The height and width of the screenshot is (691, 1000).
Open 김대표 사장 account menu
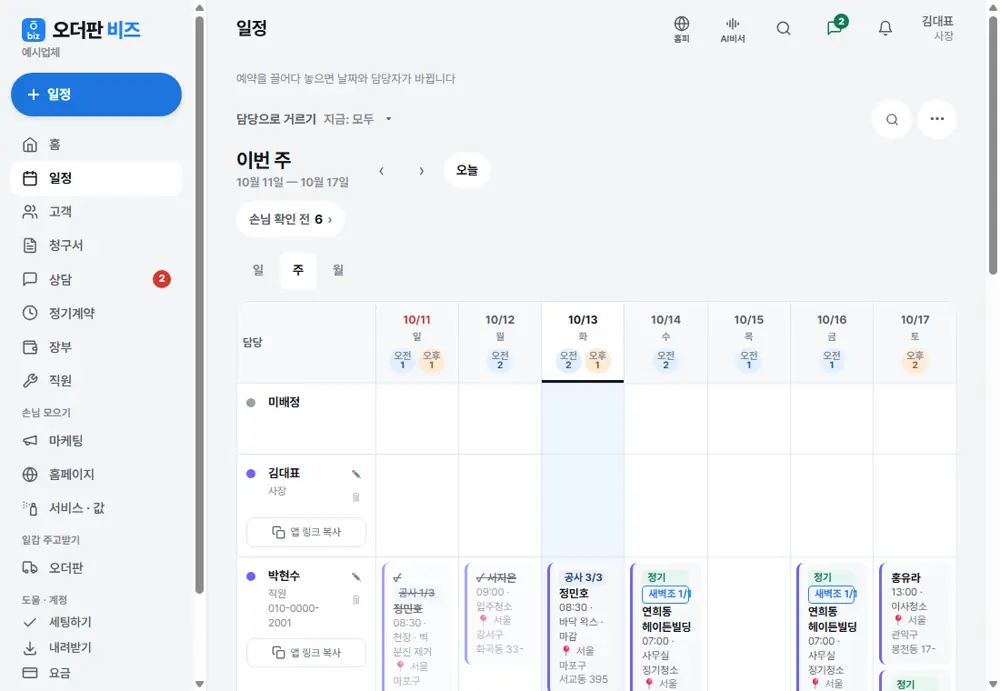point(938,28)
